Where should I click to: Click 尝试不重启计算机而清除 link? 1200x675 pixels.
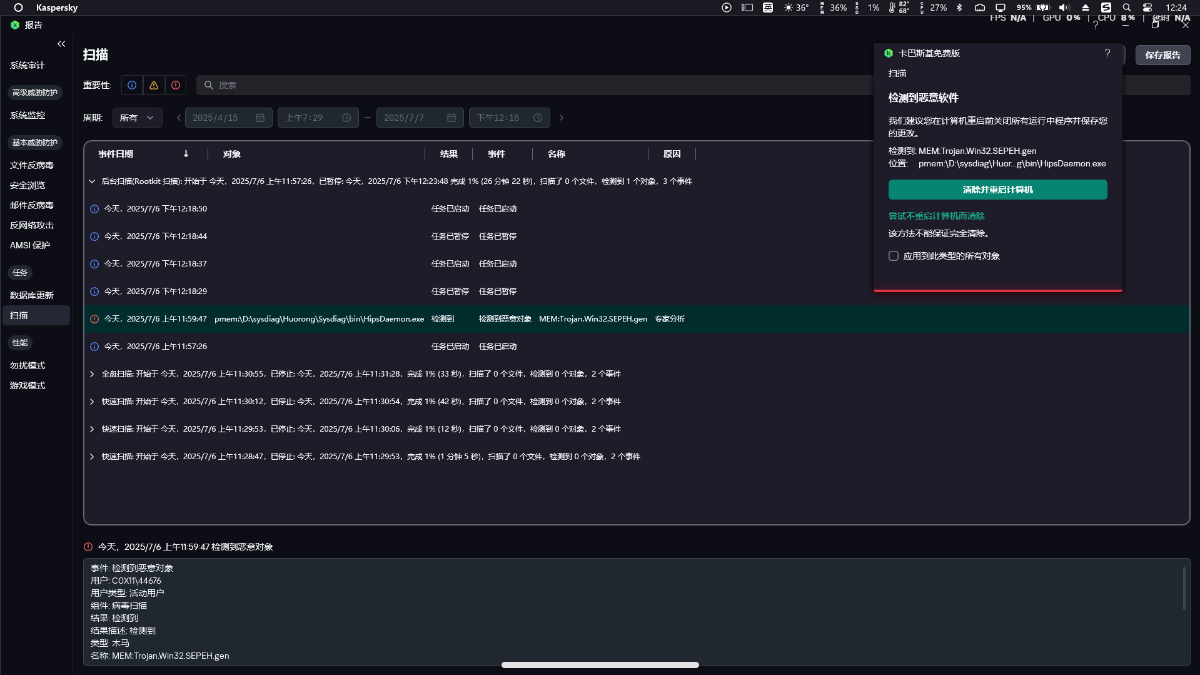938,215
